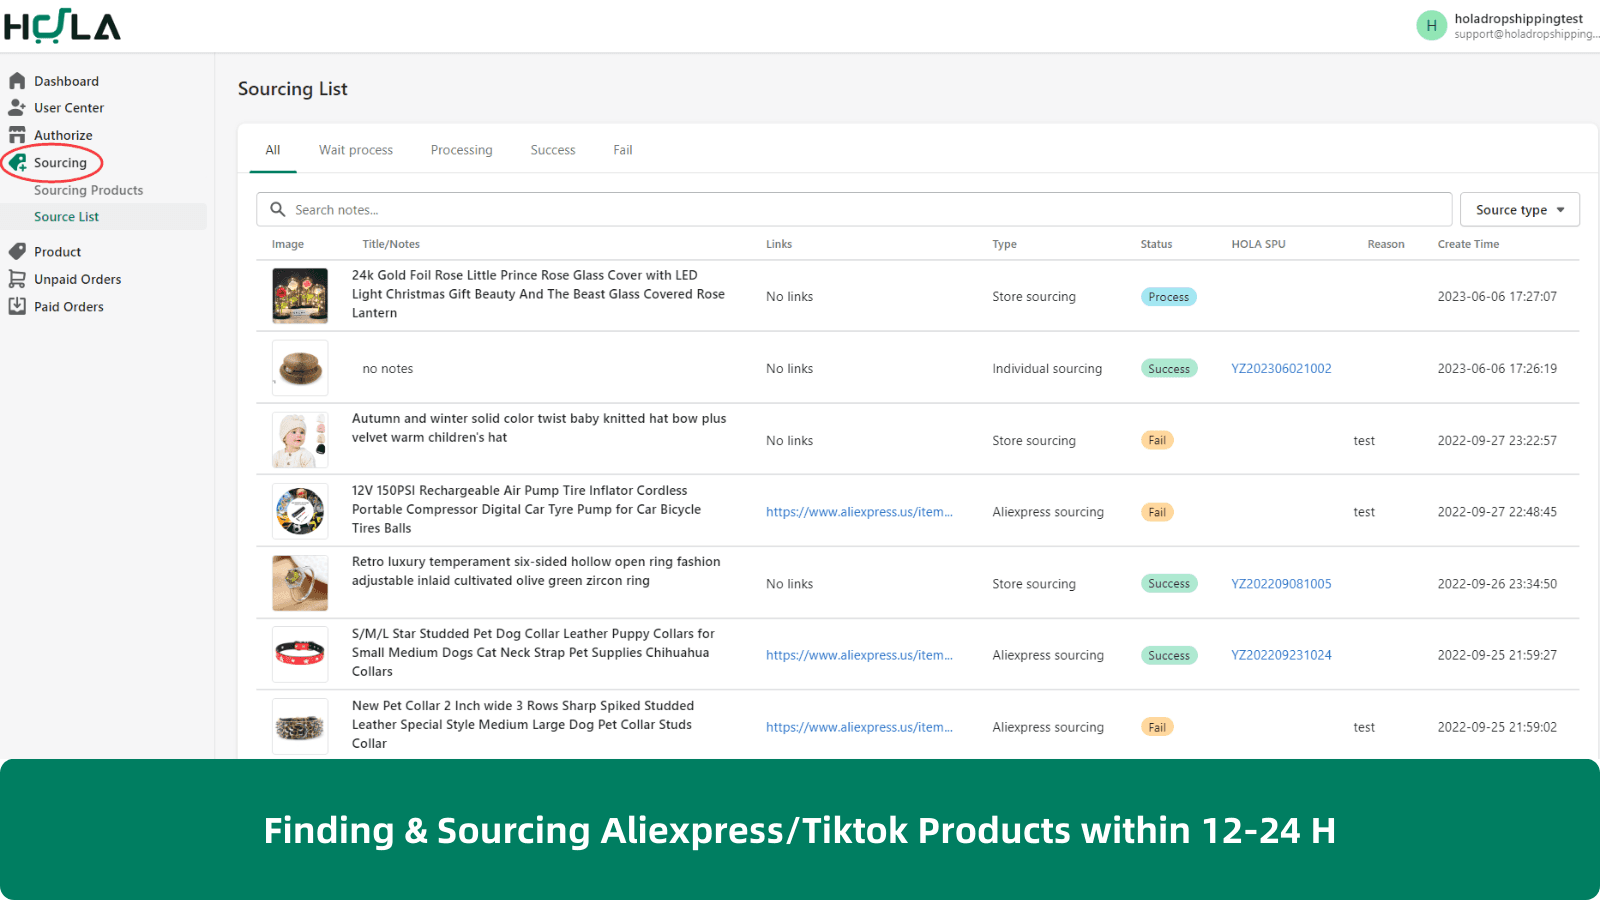Click the Paid Orders download icon
Image resolution: width=1600 pixels, height=900 pixels.
17,306
